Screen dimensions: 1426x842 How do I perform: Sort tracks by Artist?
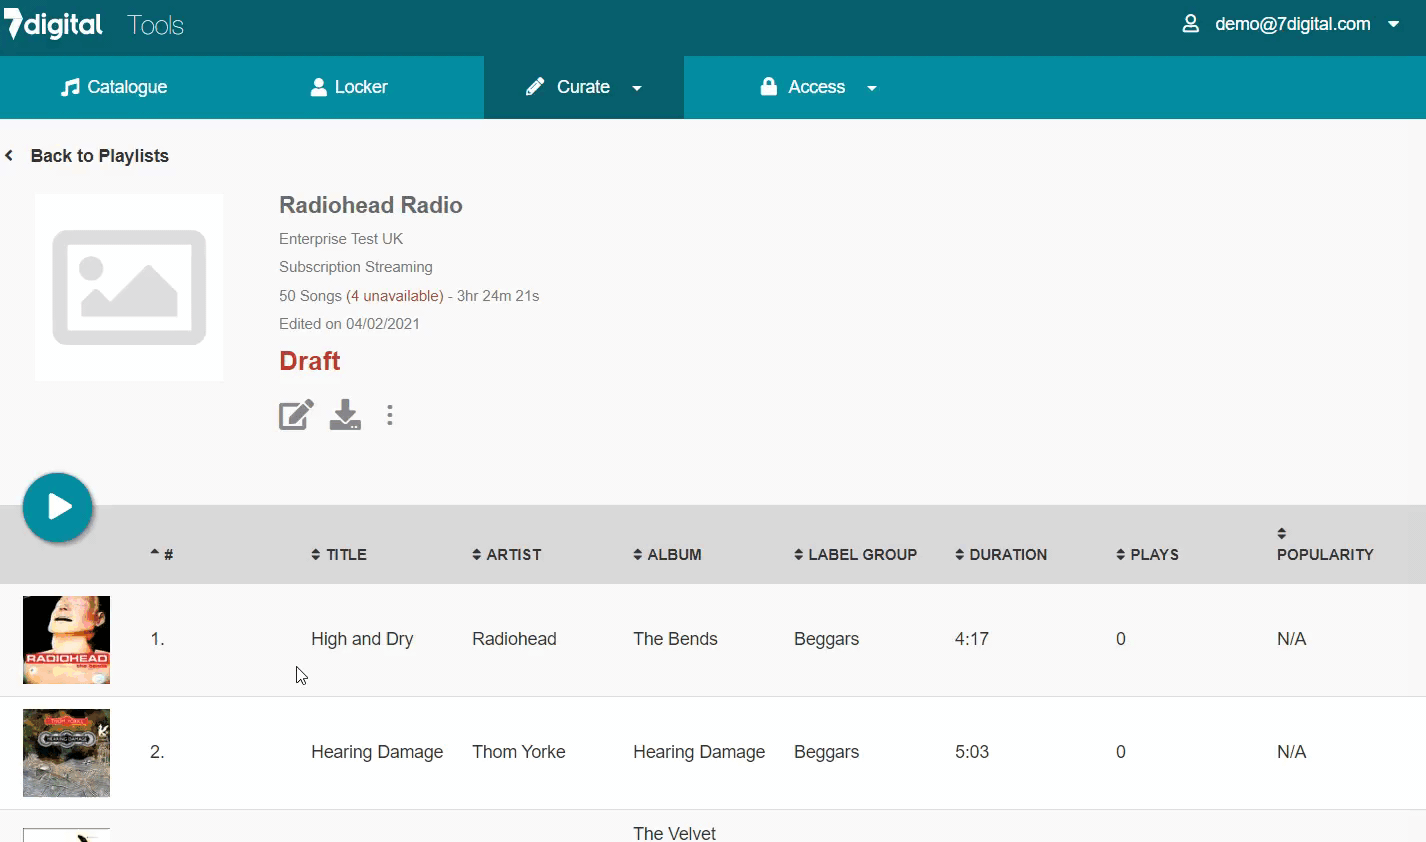[x=506, y=554]
